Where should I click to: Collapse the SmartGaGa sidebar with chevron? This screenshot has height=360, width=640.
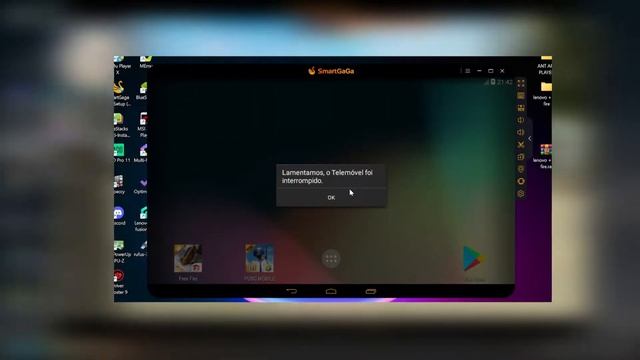[530, 139]
